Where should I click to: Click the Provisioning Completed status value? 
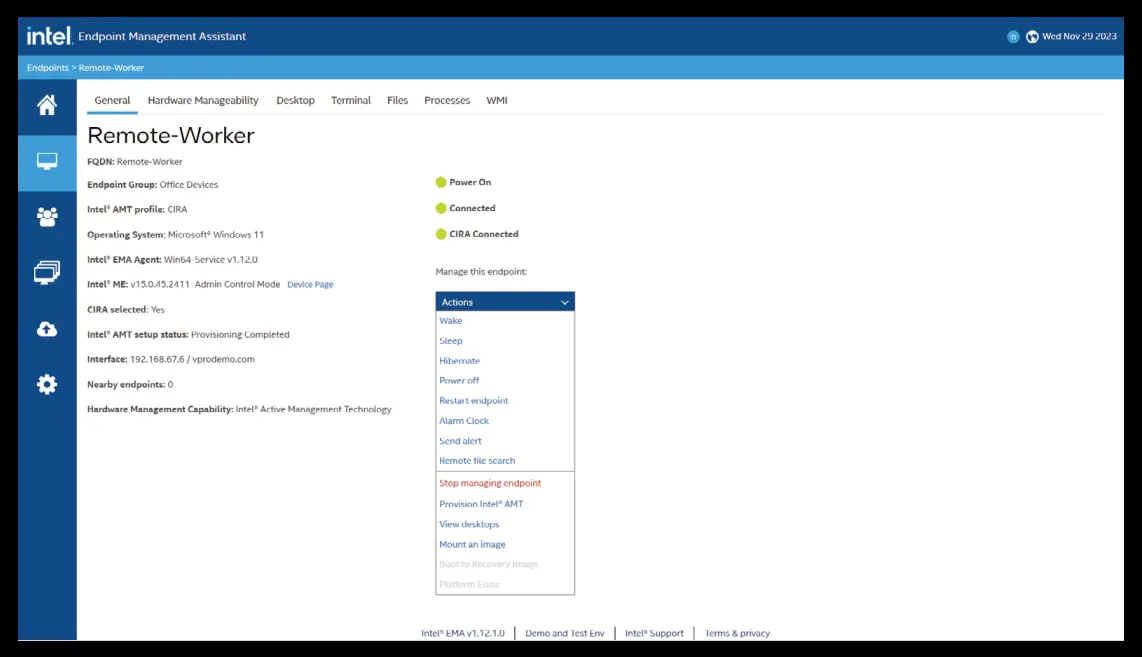point(240,334)
